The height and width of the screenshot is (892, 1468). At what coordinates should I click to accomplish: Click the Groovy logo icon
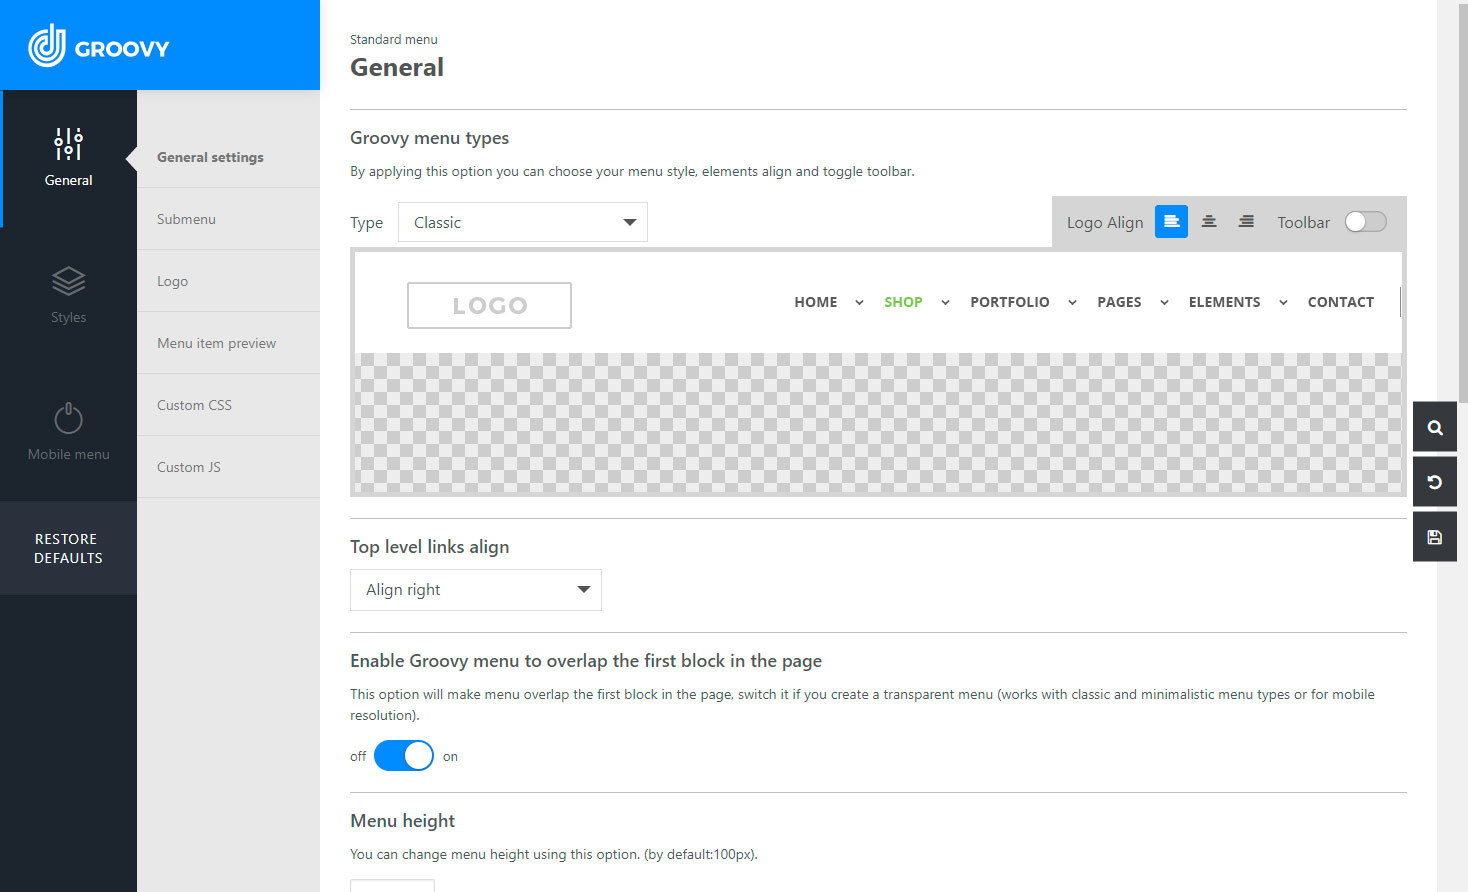coord(47,46)
